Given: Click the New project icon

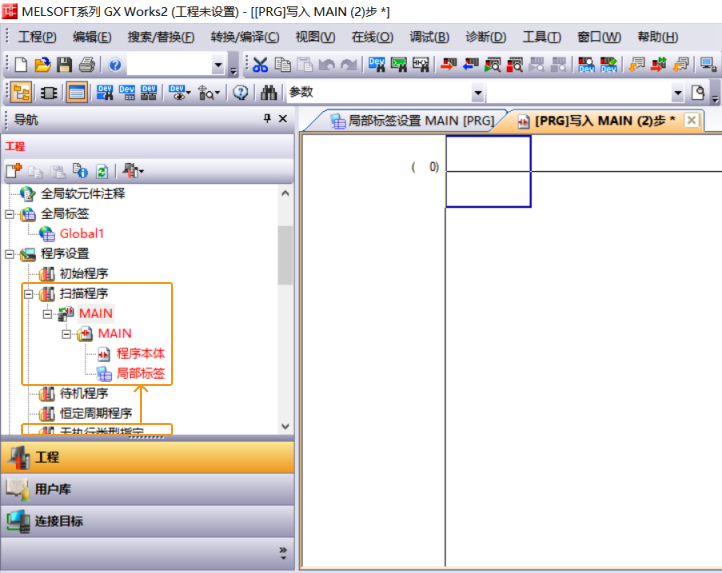Looking at the screenshot, I should [21, 65].
